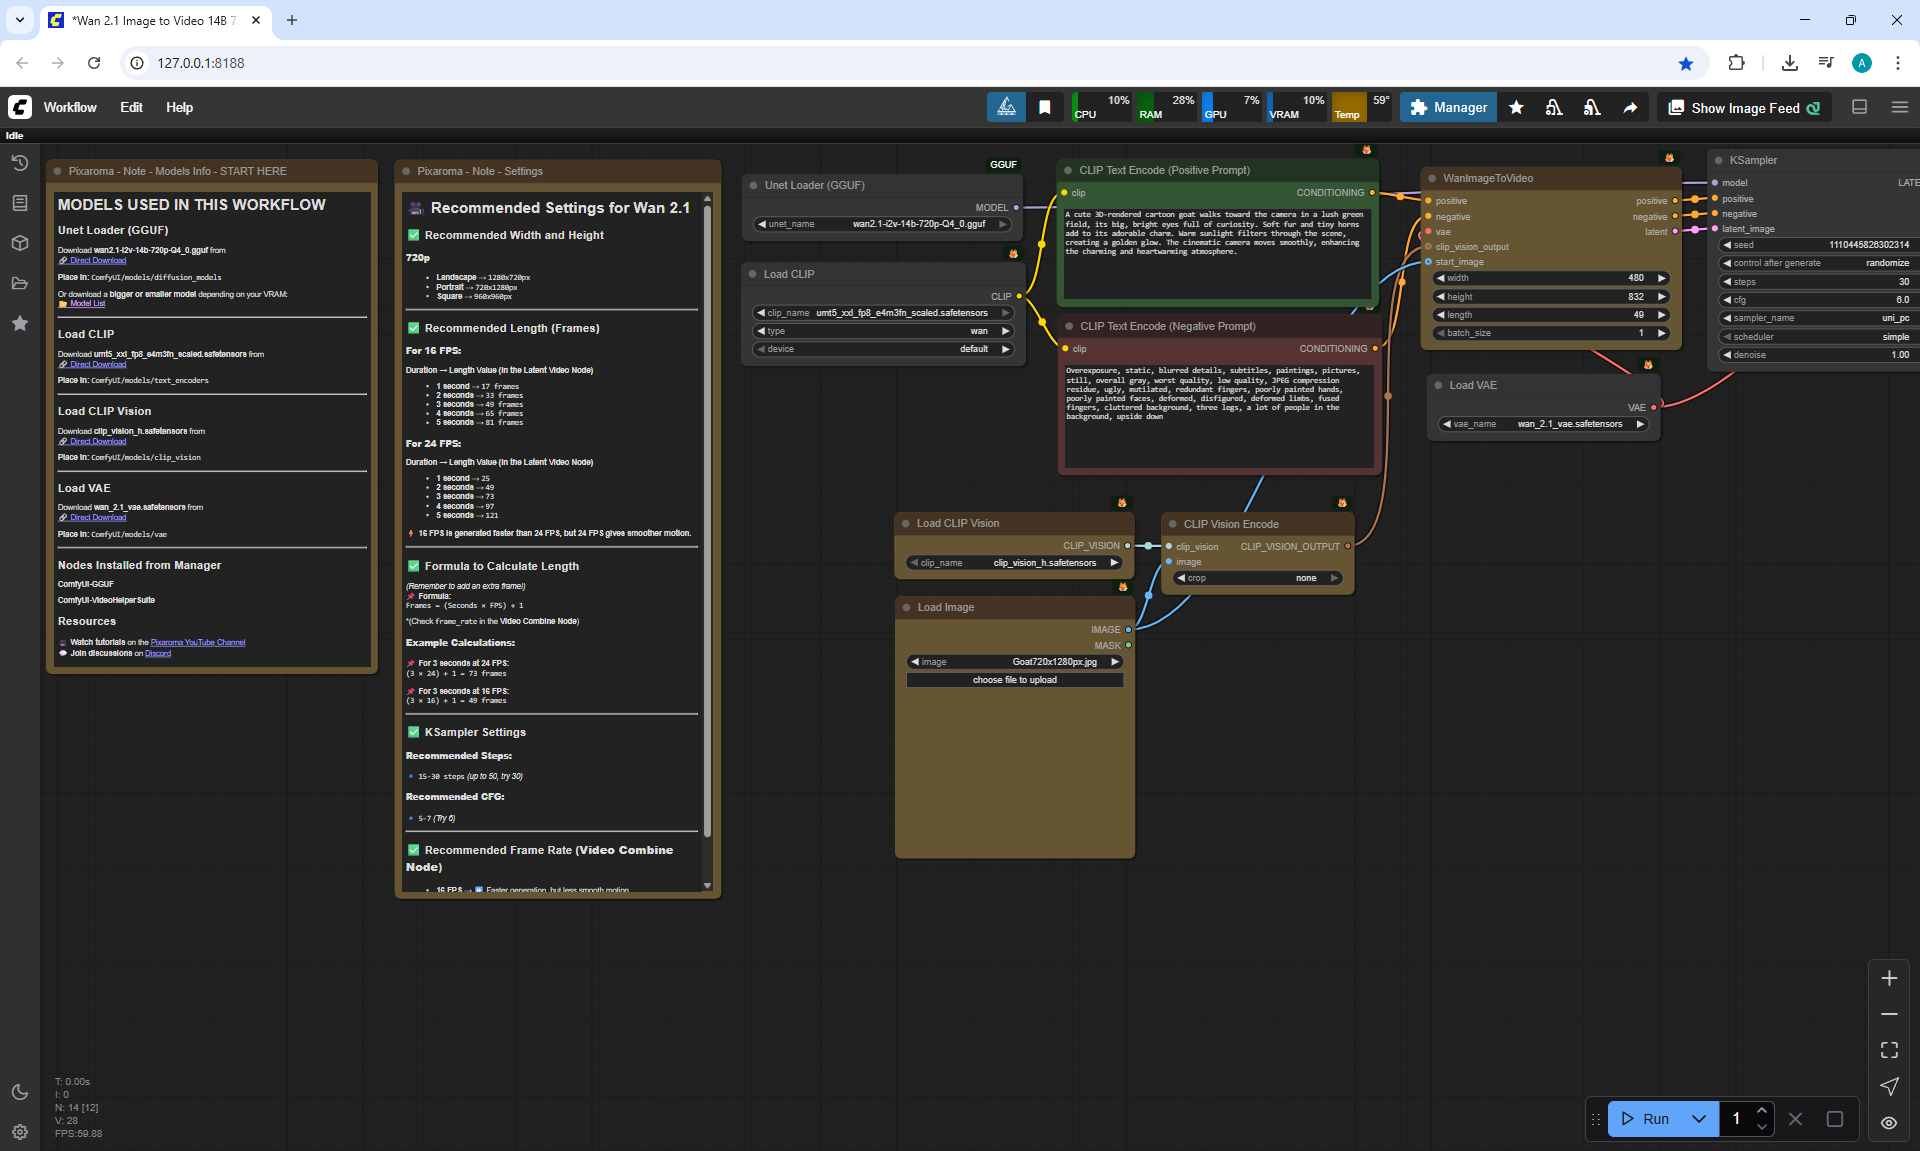Image resolution: width=1920 pixels, height=1151 pixels.
Task: Click the canvas zoom in plus icon
Action: pos(1889,978)
